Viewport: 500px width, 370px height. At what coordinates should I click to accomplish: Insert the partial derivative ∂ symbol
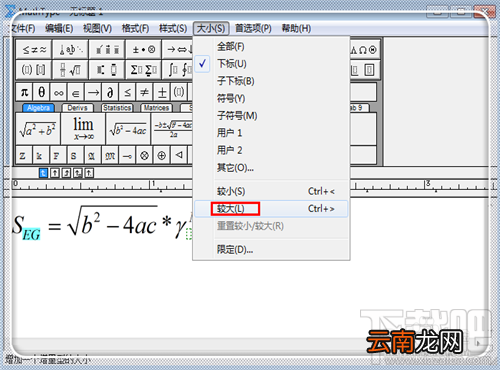110,92
